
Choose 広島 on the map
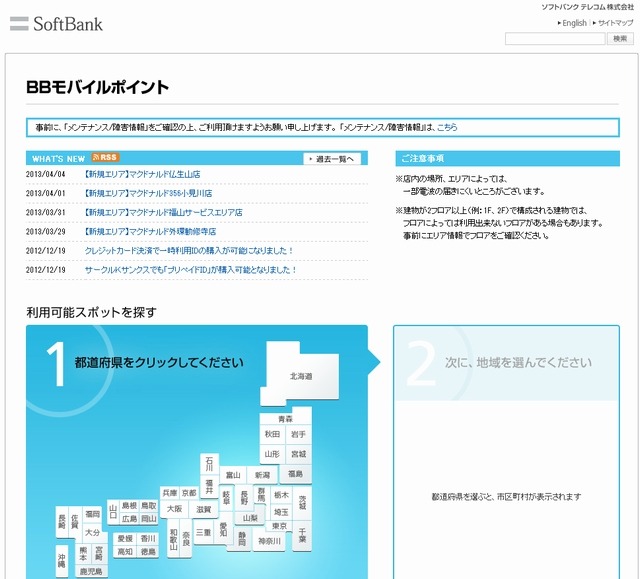click(x=129, y=519)
